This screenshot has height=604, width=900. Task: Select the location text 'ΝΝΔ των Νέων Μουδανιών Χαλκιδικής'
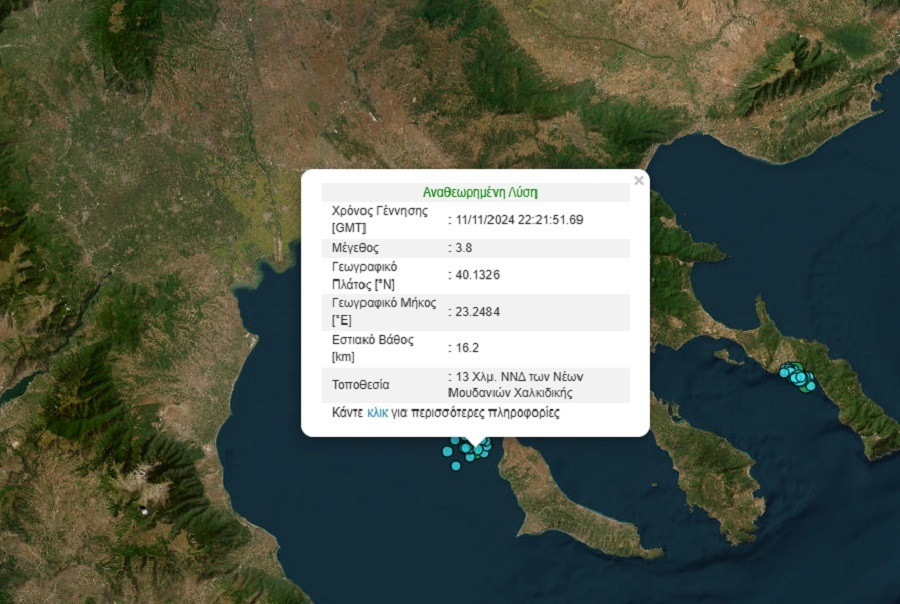515,385
